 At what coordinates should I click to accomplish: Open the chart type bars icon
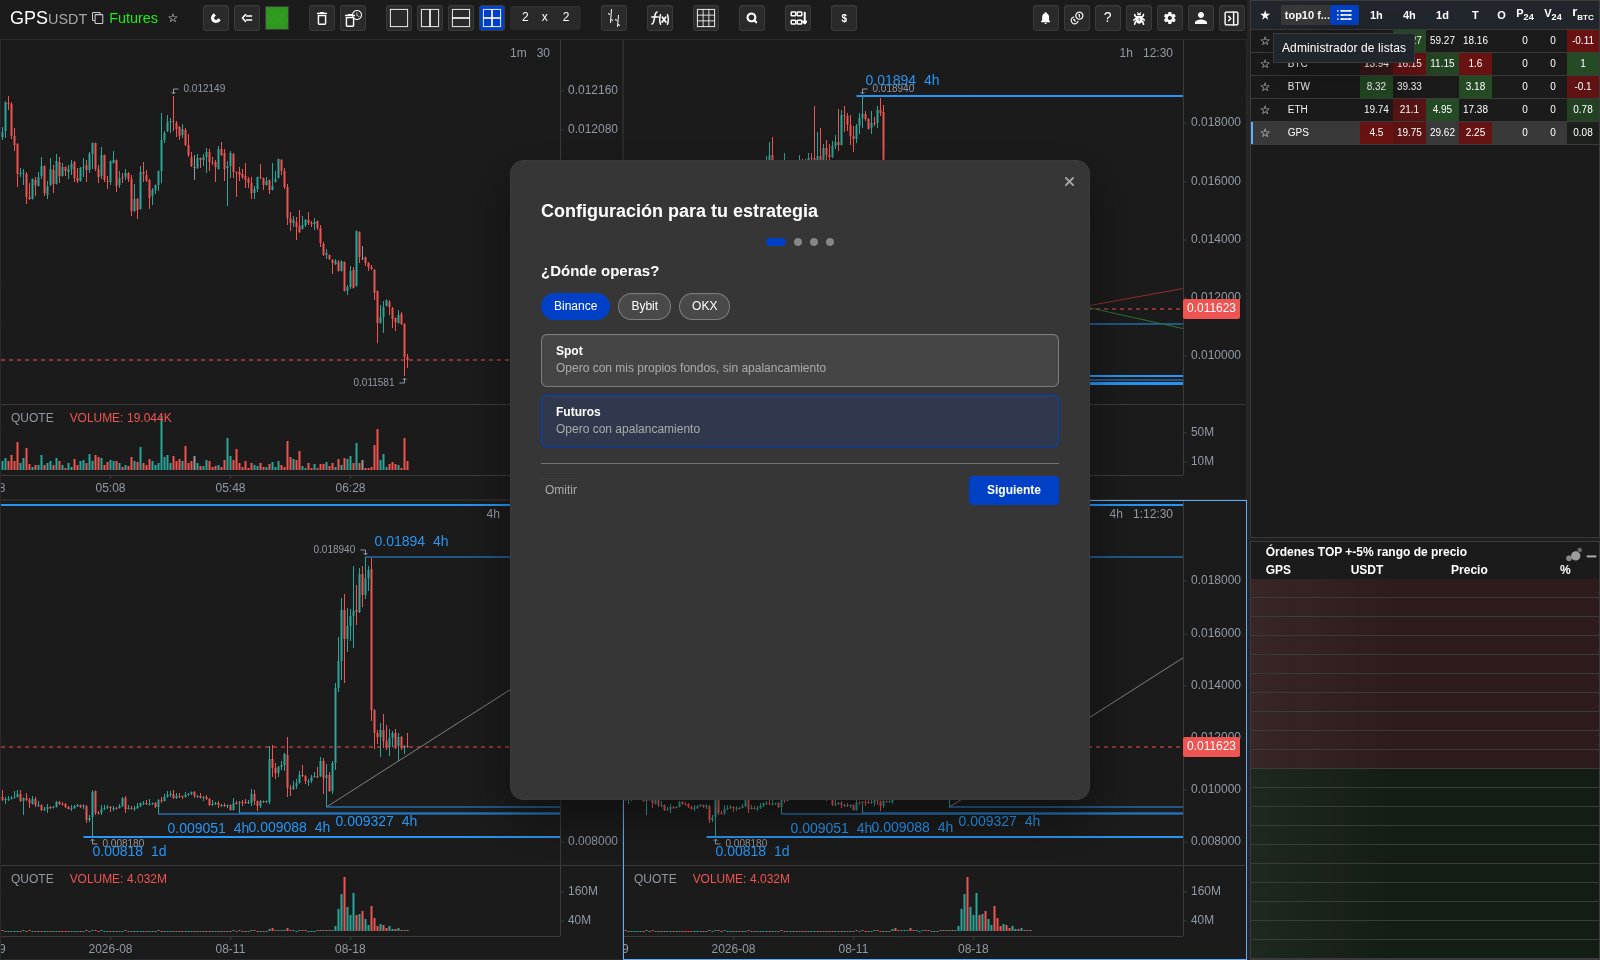614,18
